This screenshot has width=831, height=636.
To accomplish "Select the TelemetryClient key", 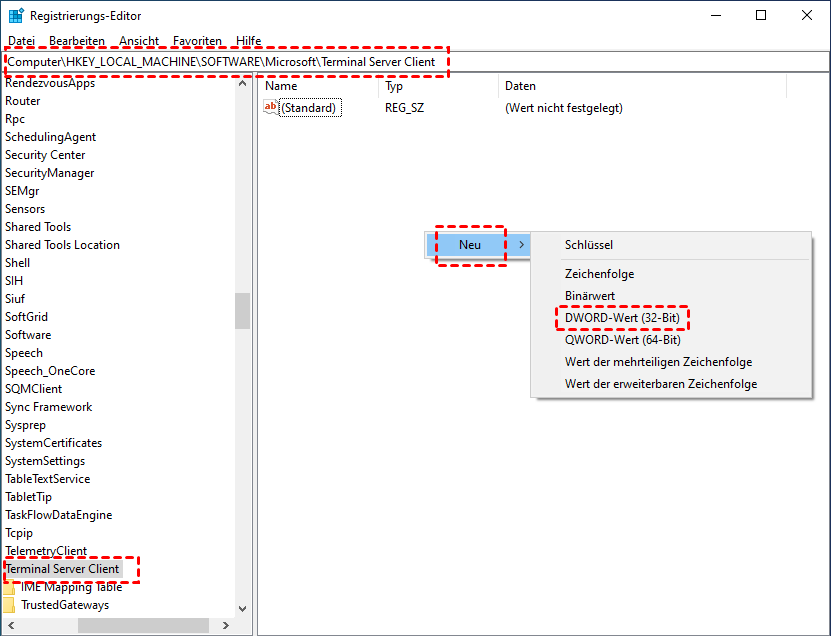I will coord(46,551).
